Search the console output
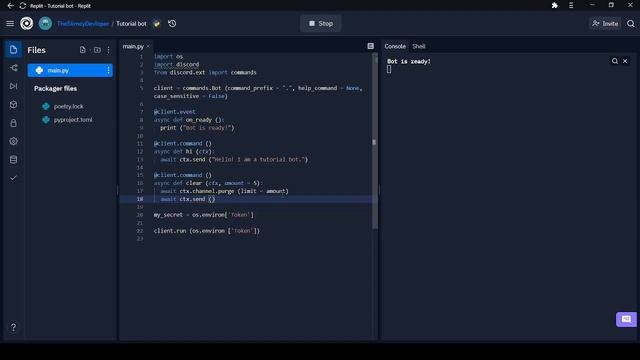 point(614,61)
